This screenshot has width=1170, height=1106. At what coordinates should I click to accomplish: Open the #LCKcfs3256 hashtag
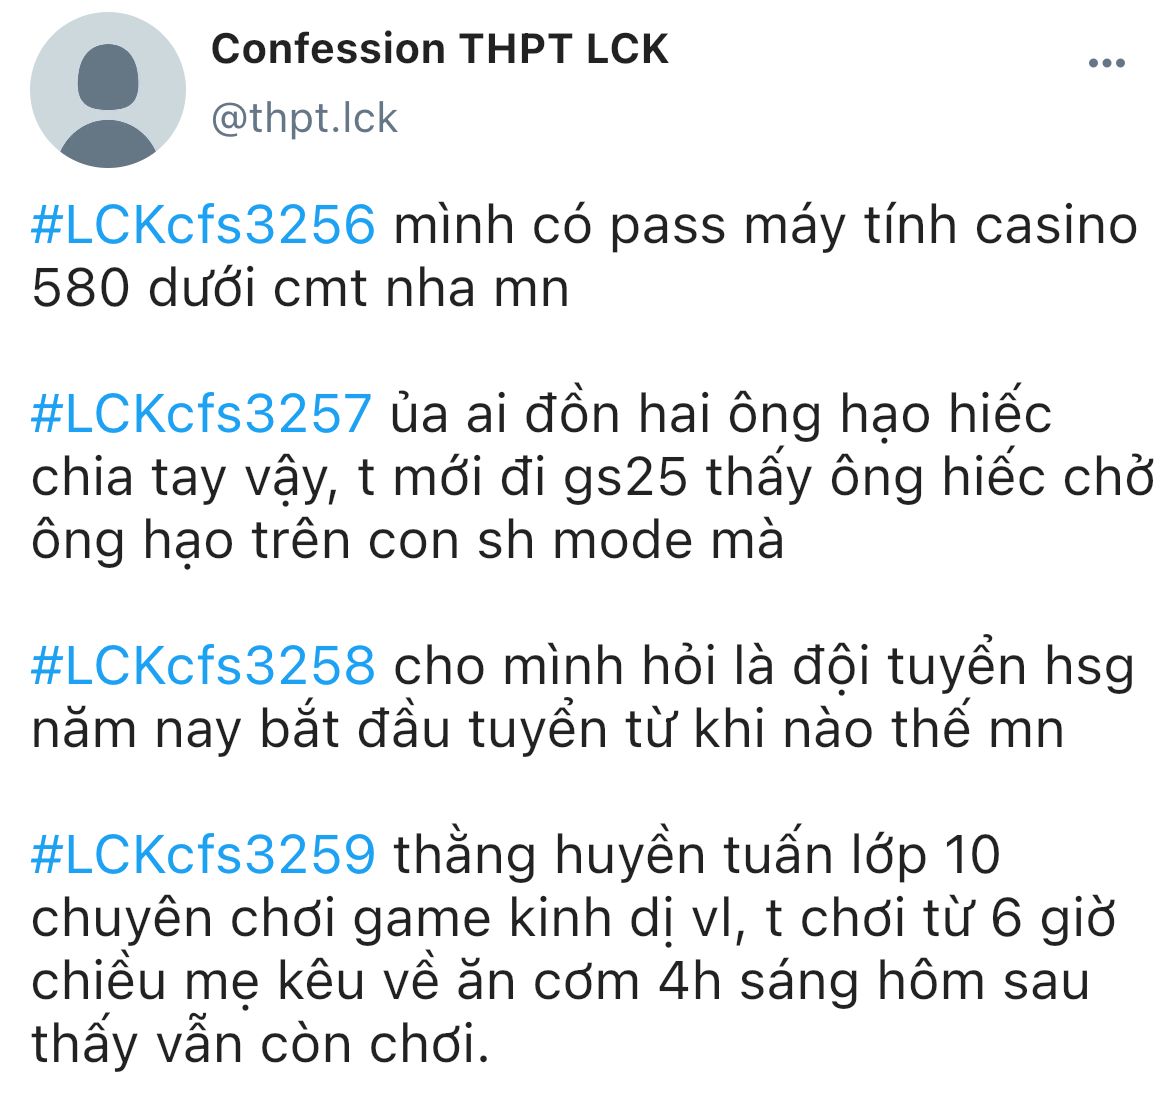(x=203, y=225)
